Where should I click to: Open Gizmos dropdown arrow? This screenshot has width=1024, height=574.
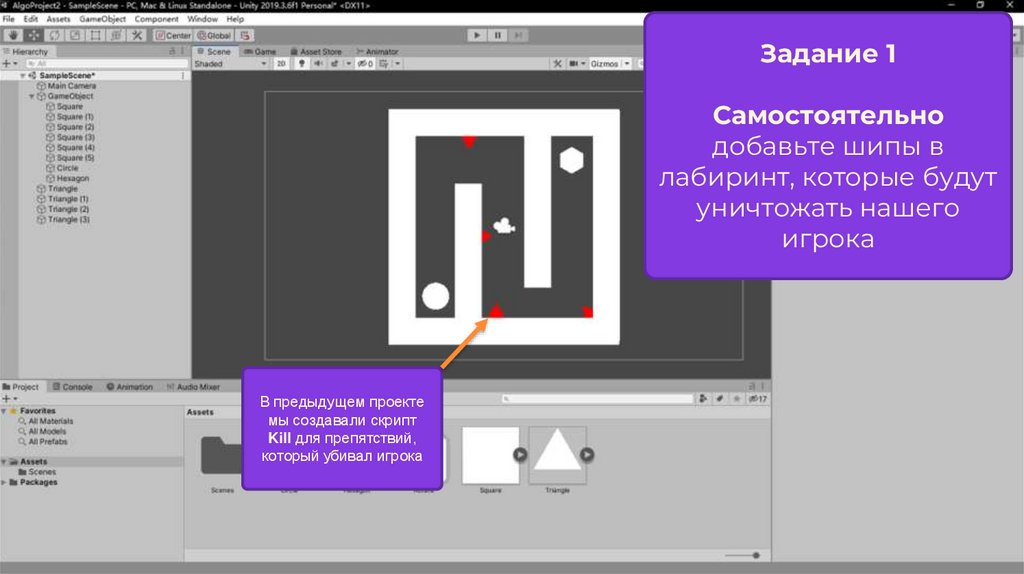[627, 64]
